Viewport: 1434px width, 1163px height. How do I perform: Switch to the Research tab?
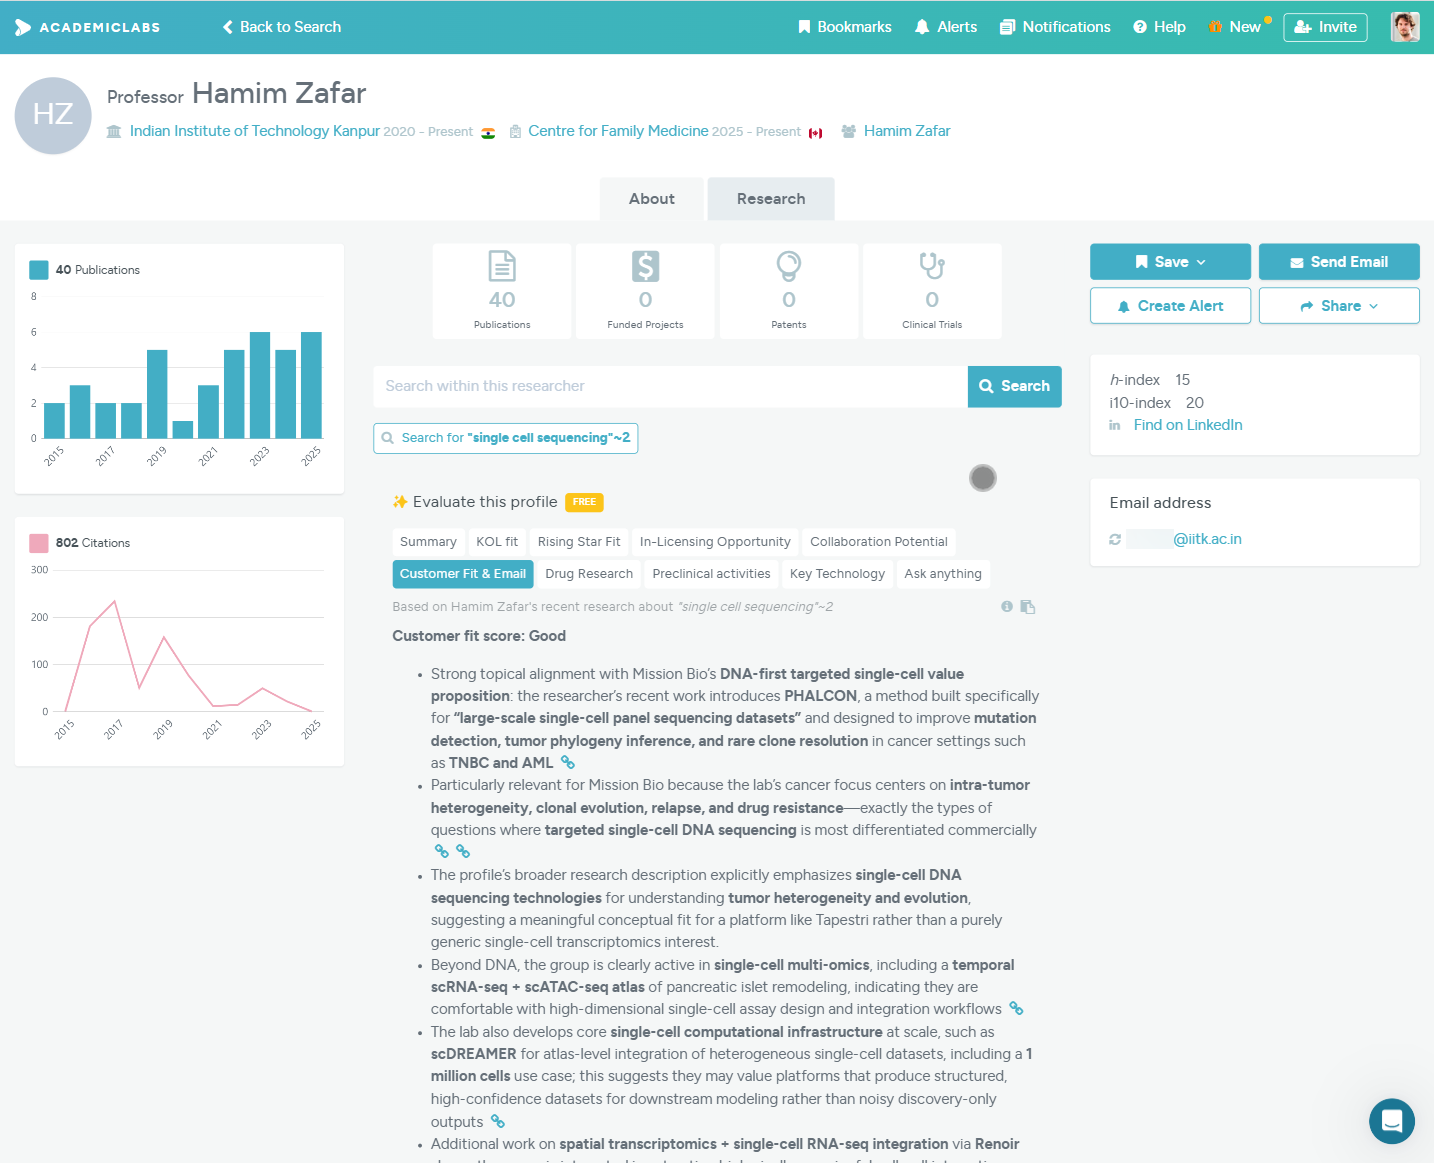coord(771,199)
